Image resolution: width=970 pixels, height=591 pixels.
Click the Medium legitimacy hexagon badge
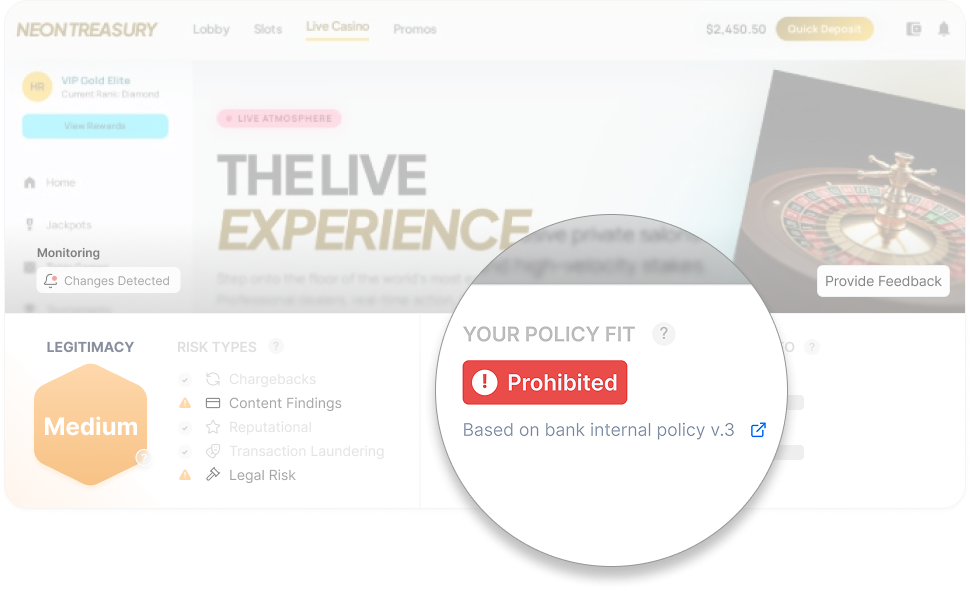pos(90,425)
